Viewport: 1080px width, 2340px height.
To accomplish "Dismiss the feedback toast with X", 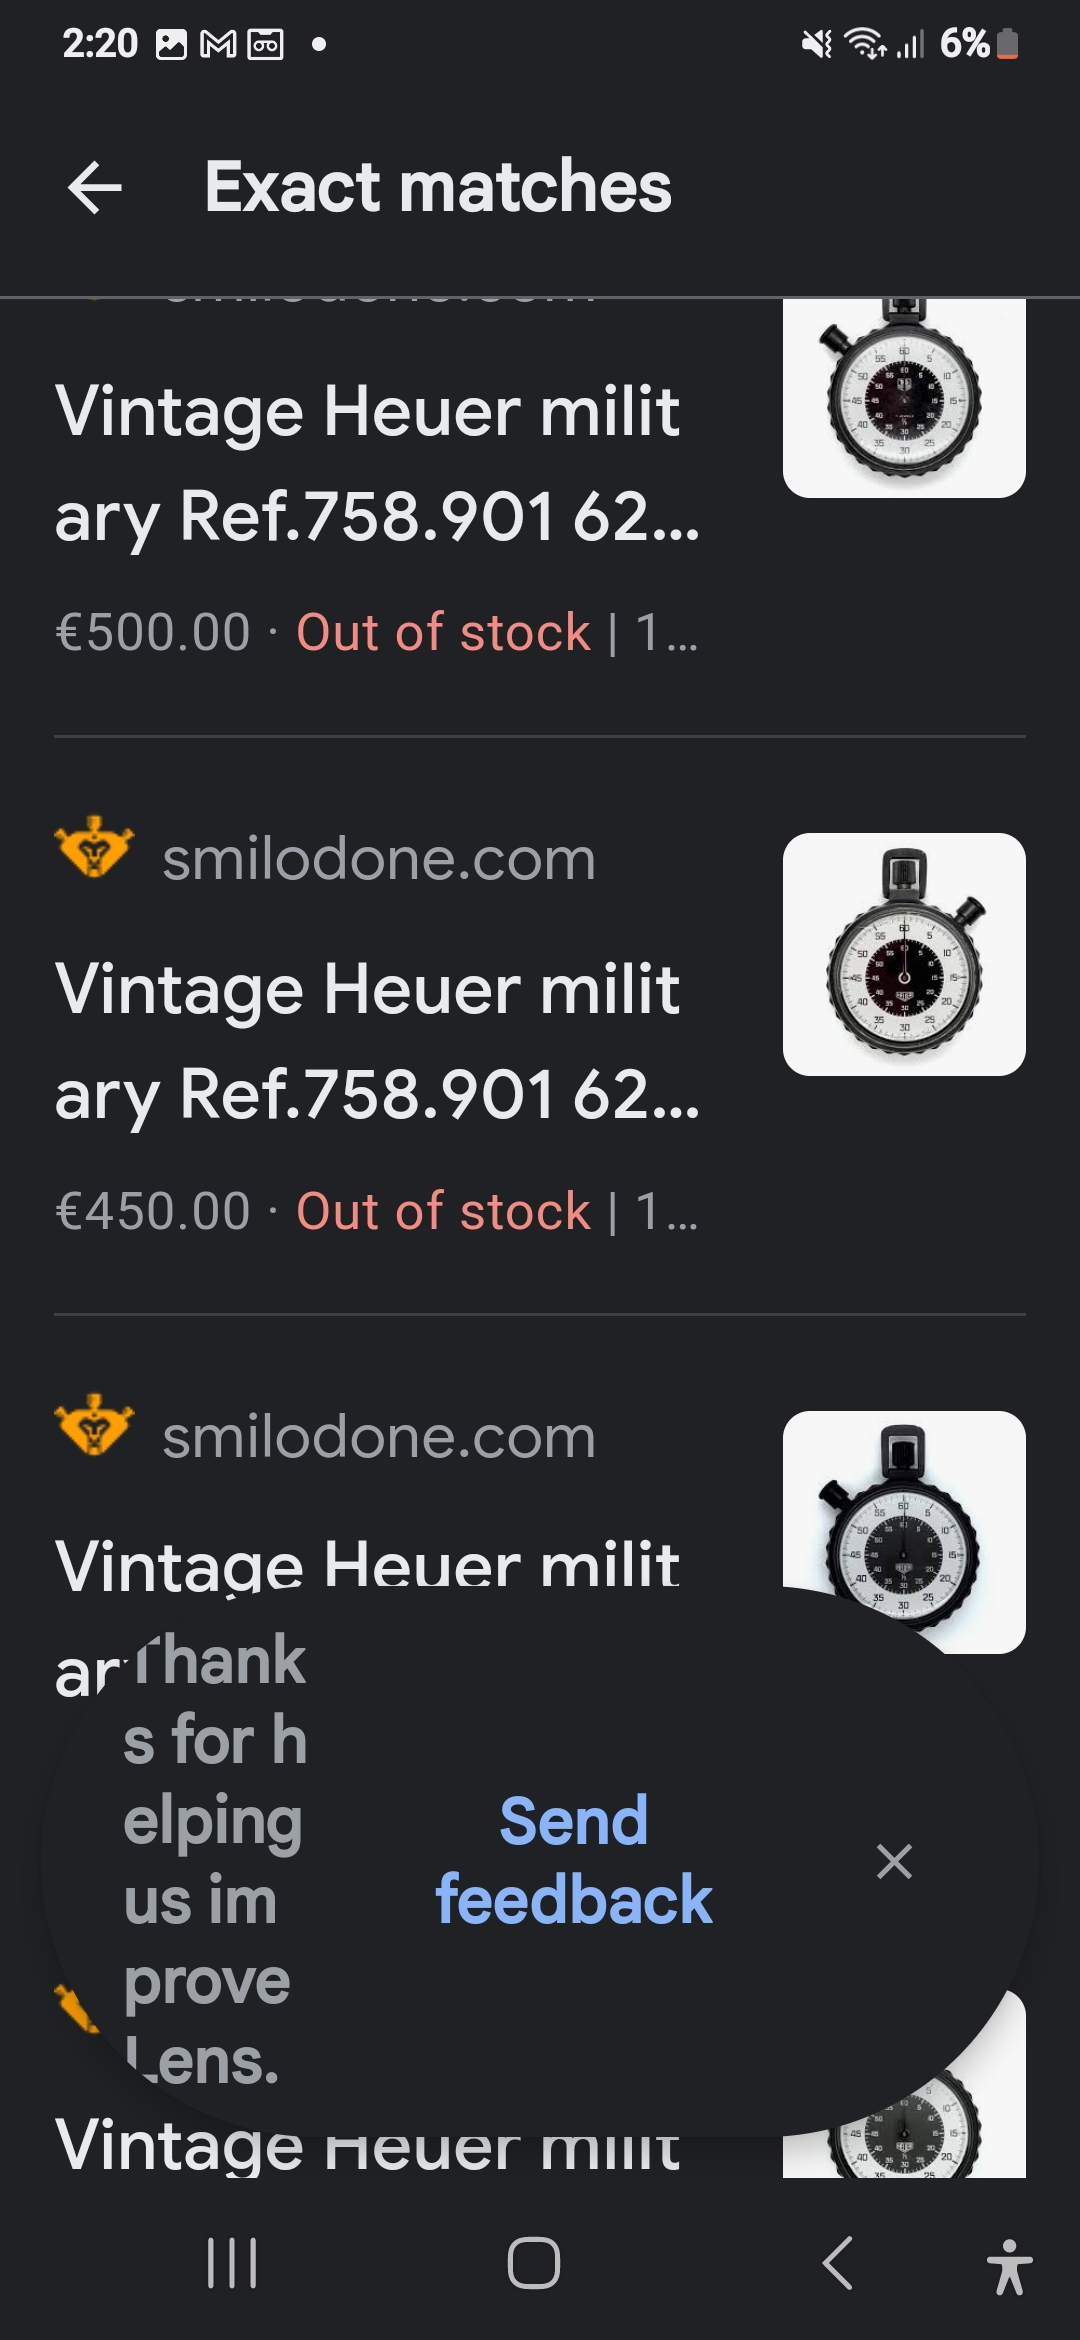I will pos(893,1861).
